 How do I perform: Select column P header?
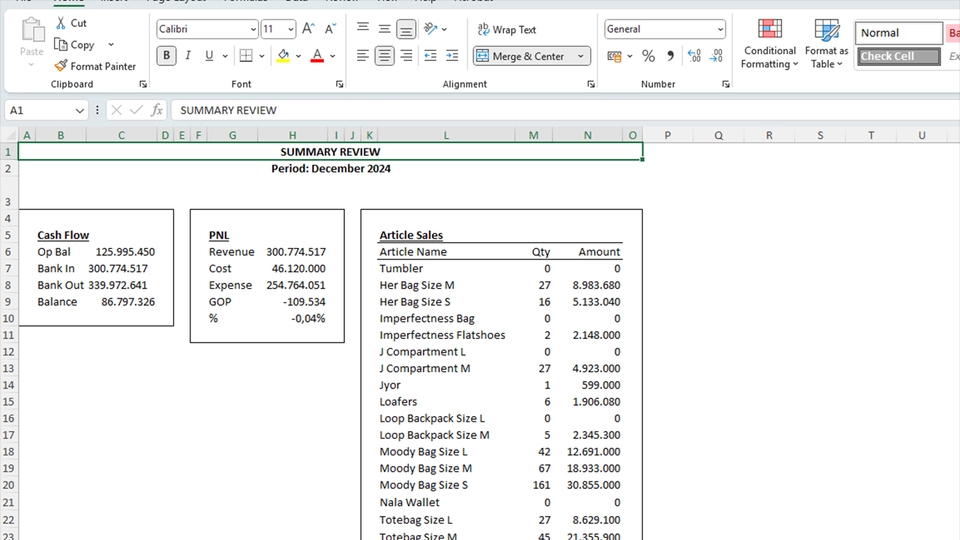point(667,135)
